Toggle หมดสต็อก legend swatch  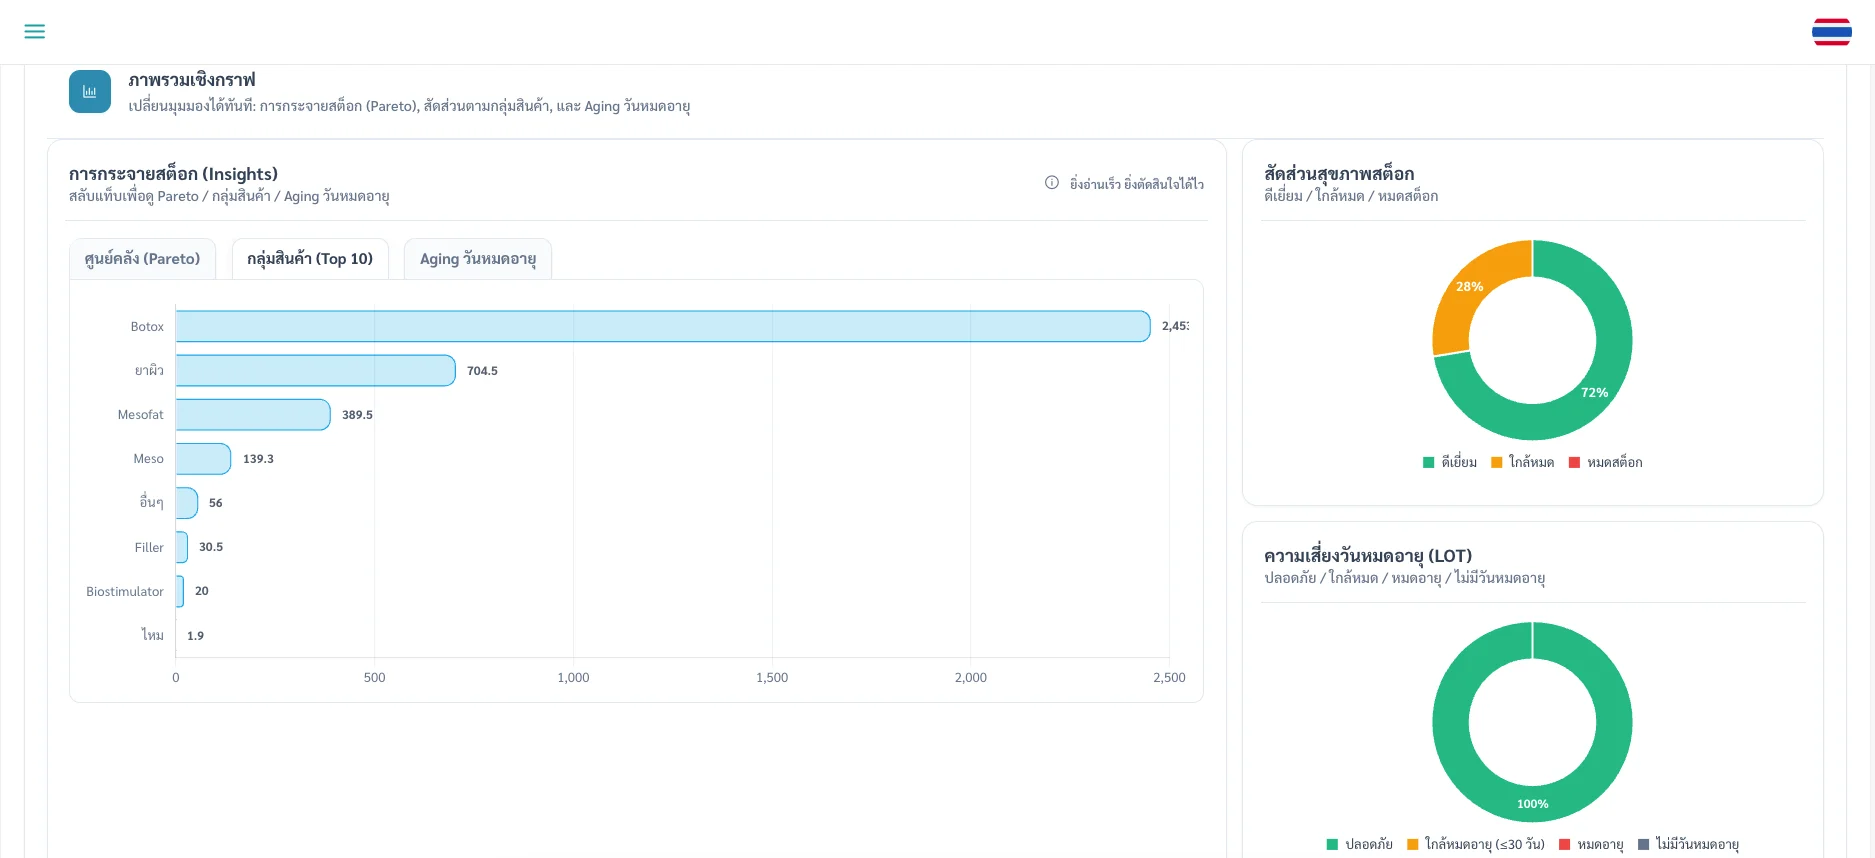pos(1575,462)
